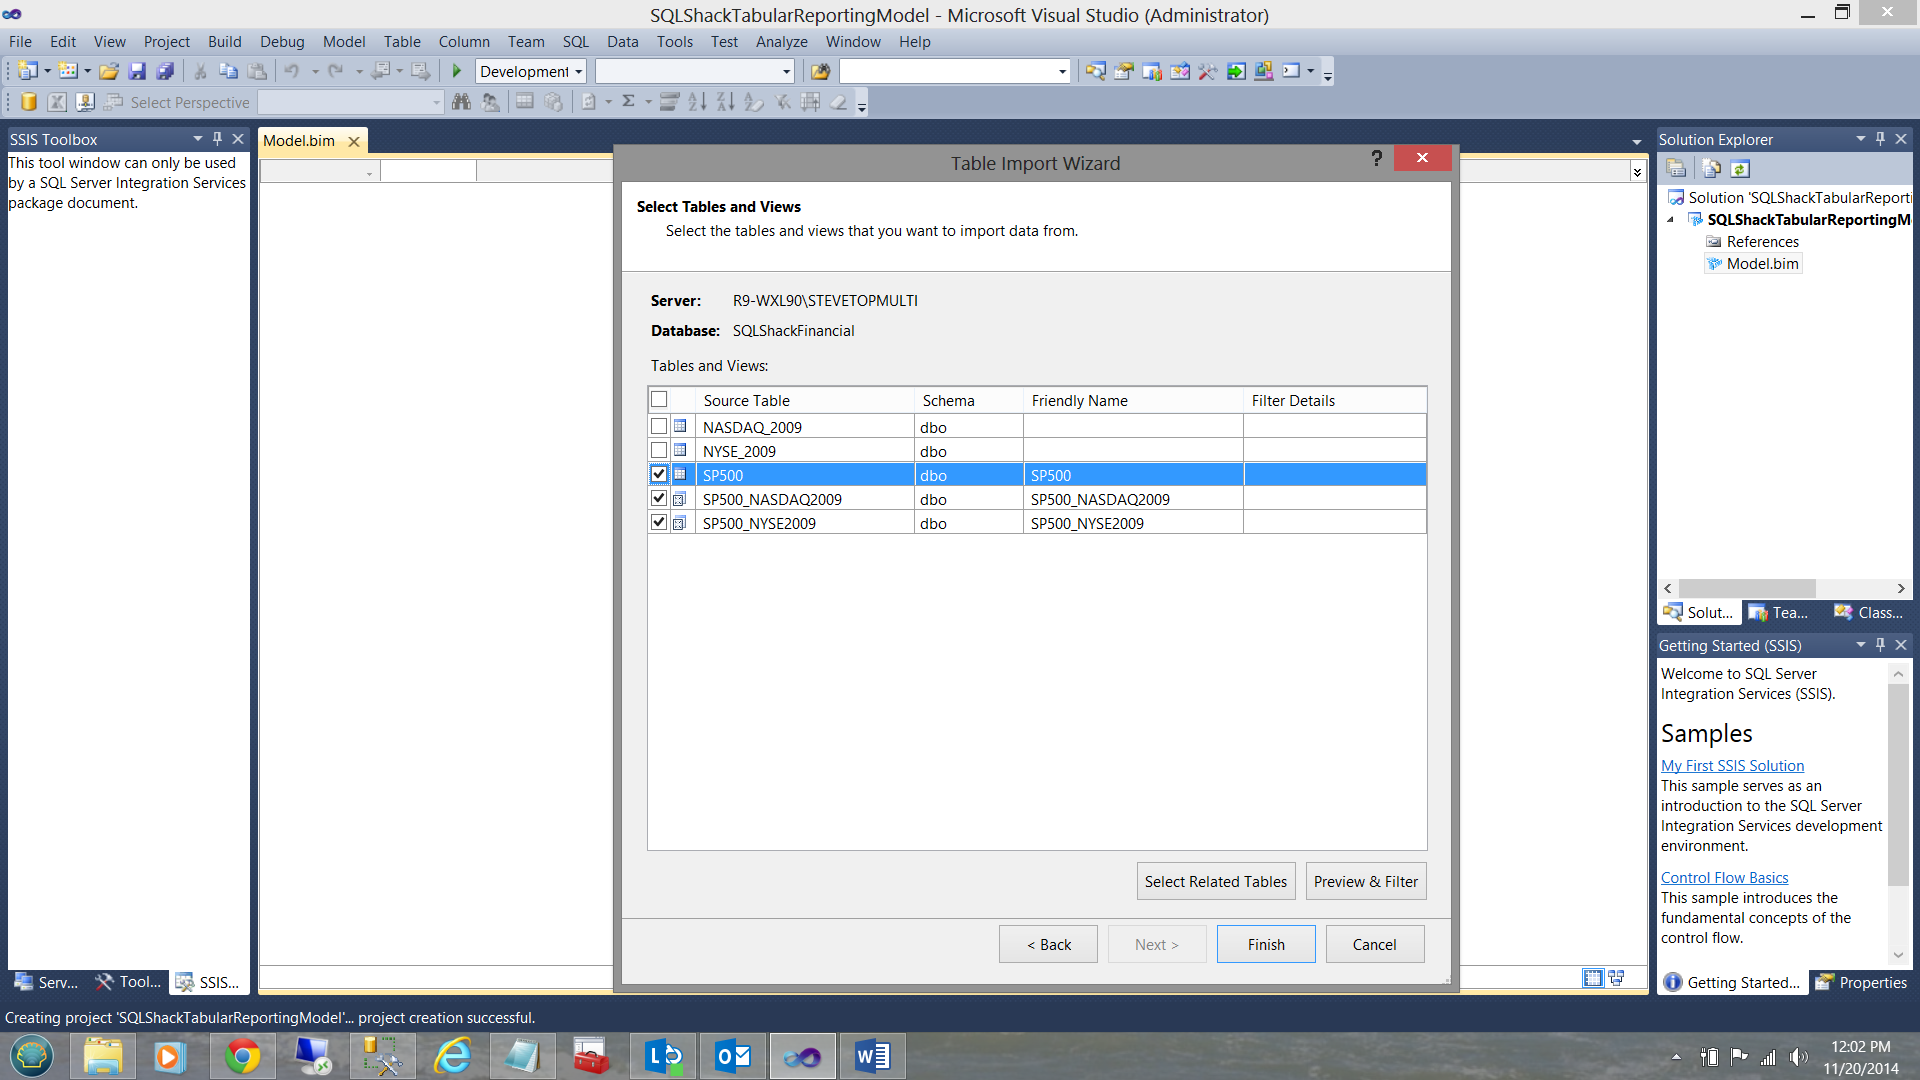Uncheck the SP500_NYSE2009 view checkbox
The width and height of the screenshot is (1920, 1080).
click(x=659, y=523)
